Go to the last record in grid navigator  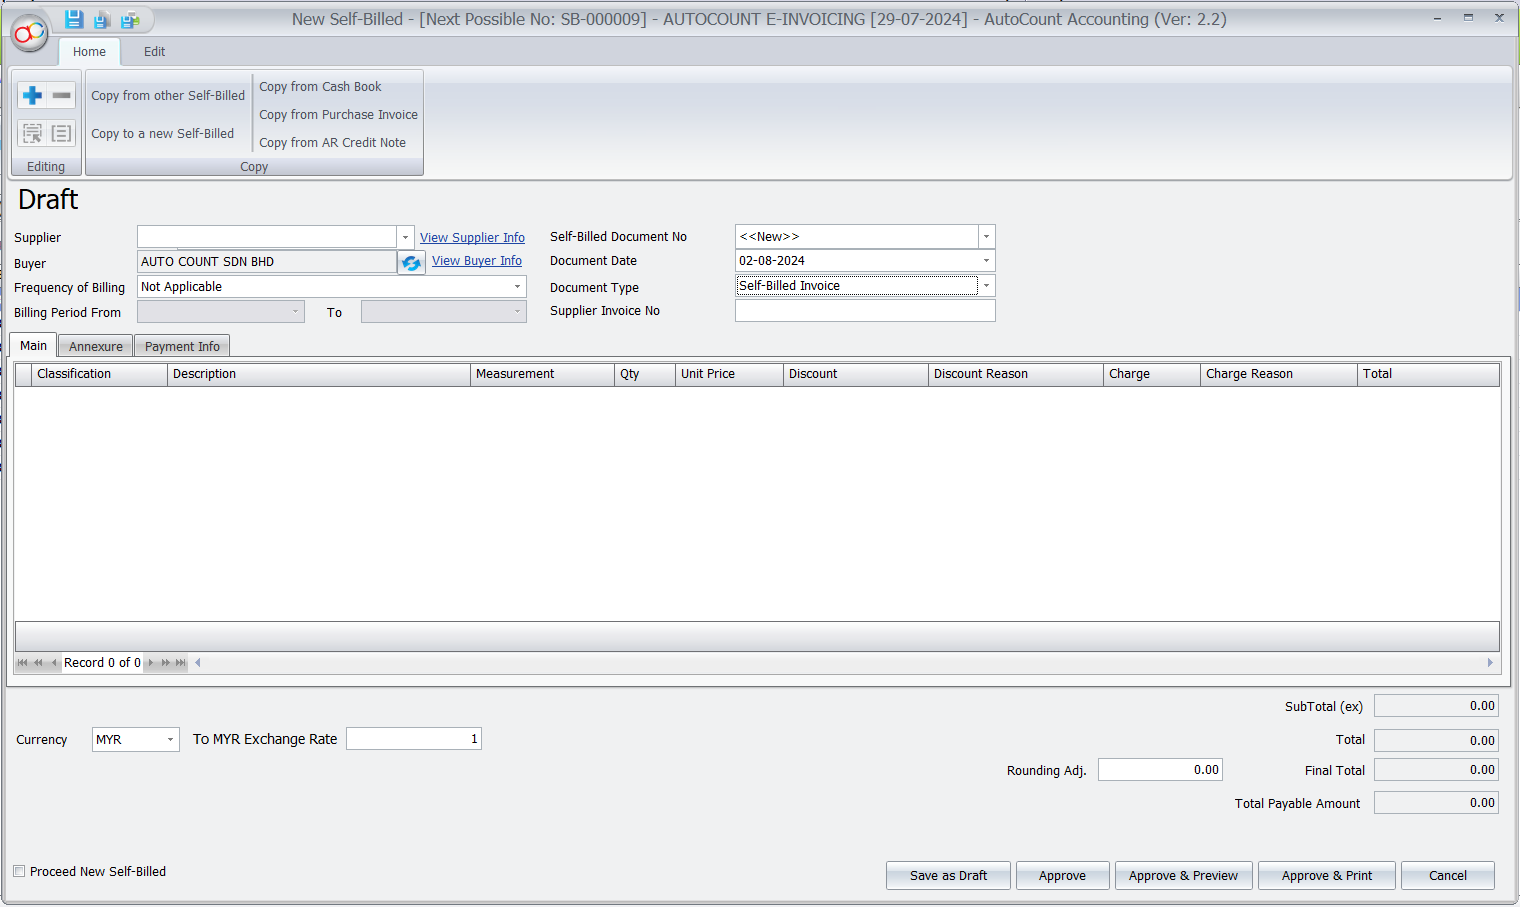[x=181, y=663]
